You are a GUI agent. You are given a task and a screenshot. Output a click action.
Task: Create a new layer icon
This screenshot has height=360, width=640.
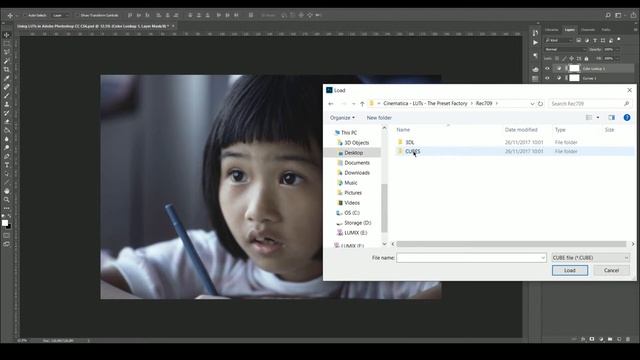click(619, 339)
